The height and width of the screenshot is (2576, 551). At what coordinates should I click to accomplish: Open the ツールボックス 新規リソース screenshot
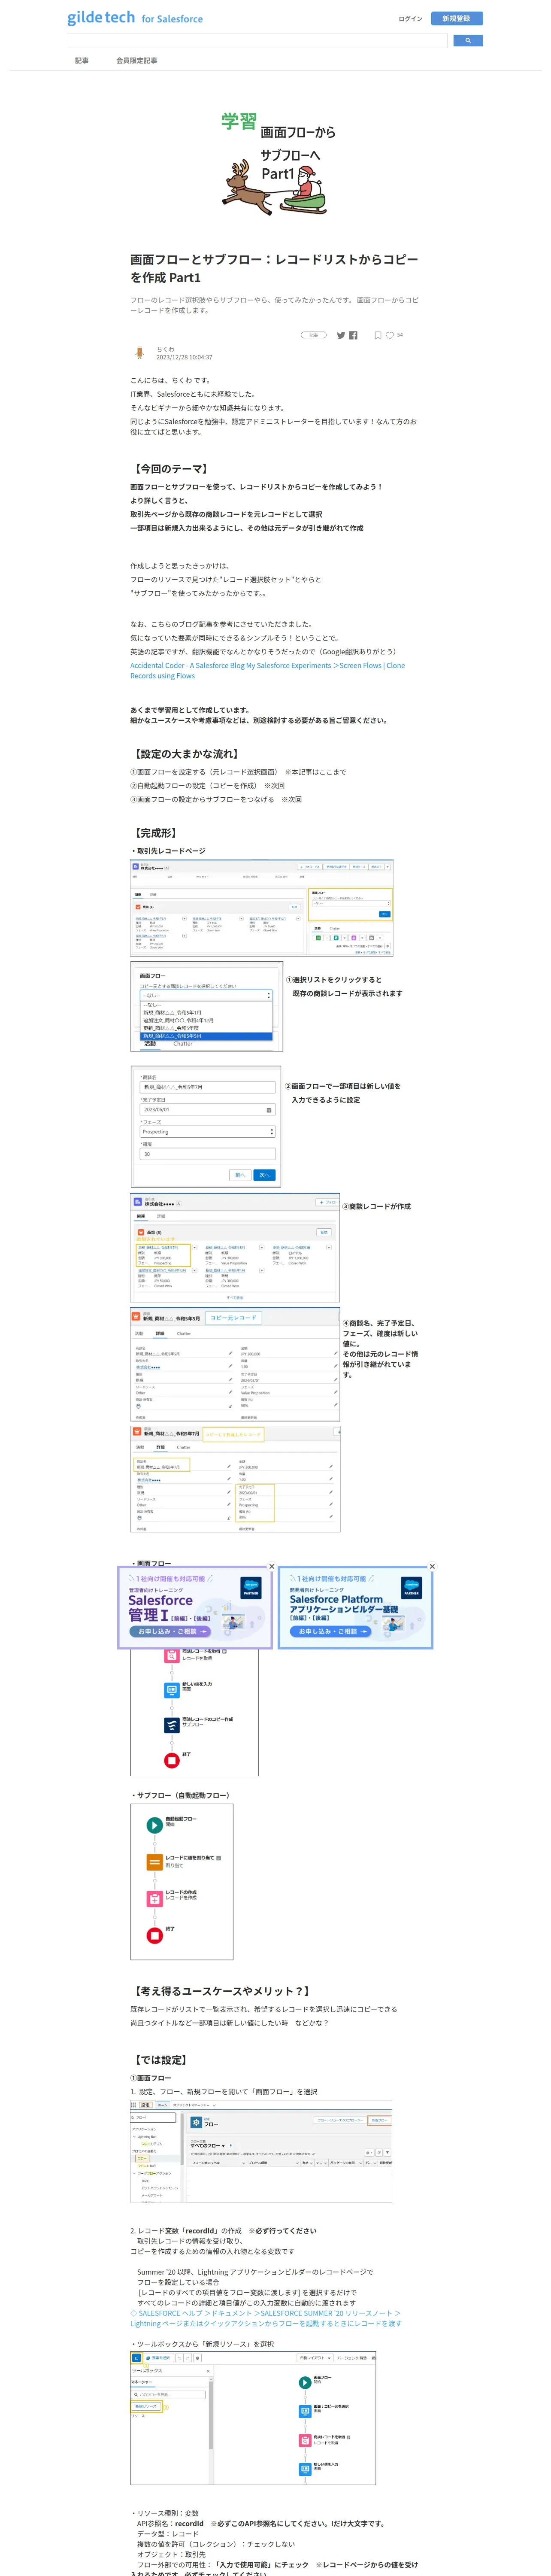coord(253,2417)
